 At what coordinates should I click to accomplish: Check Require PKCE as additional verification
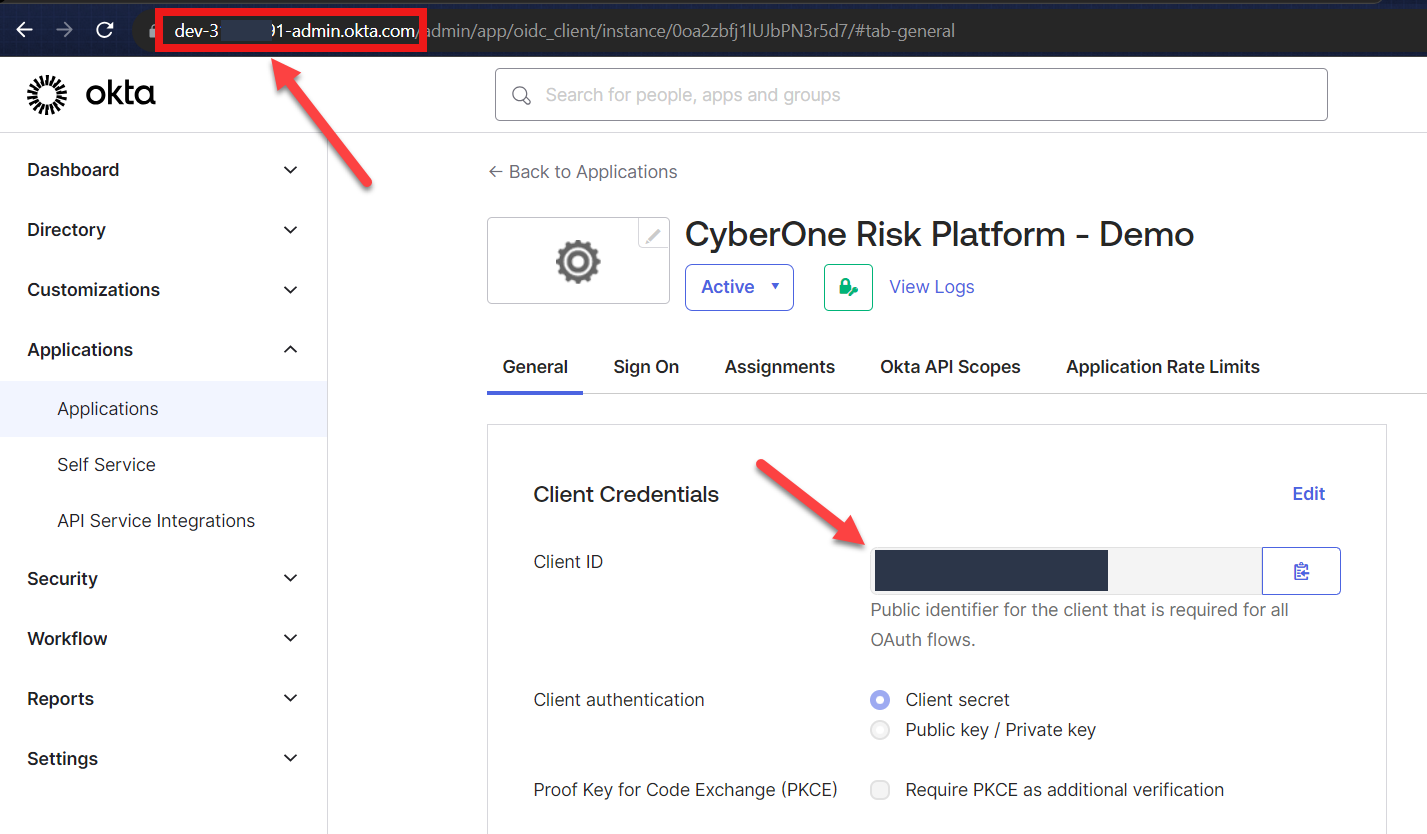(880, 790)
